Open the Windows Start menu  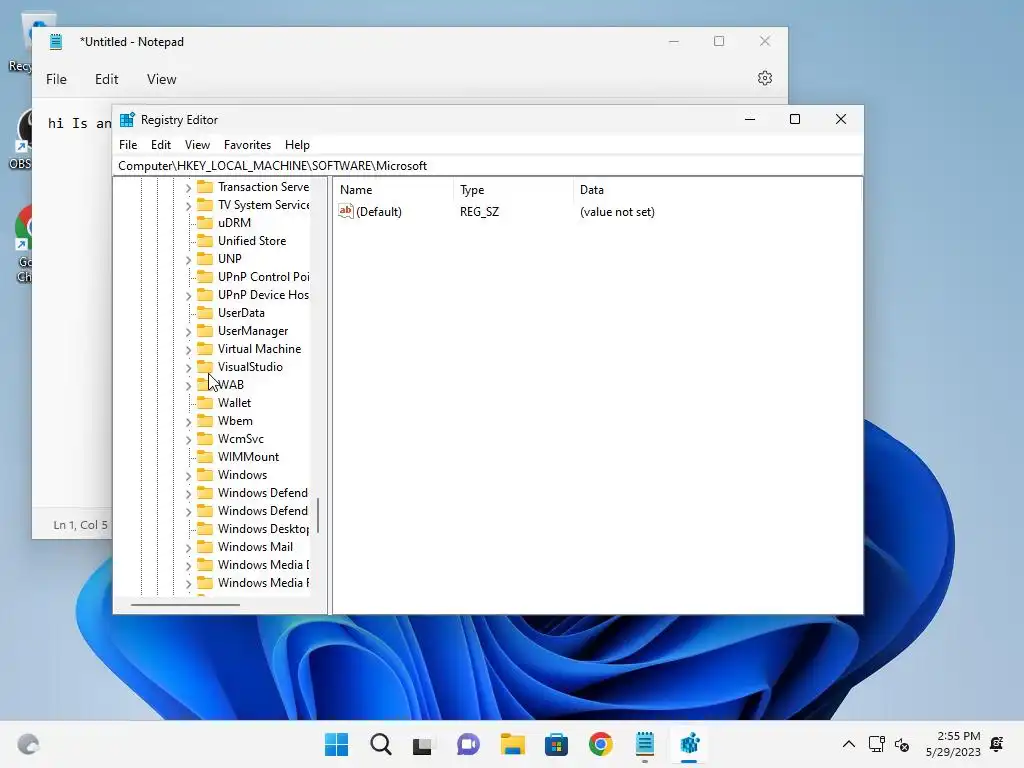pyautogui.click(x=336, y=744)
